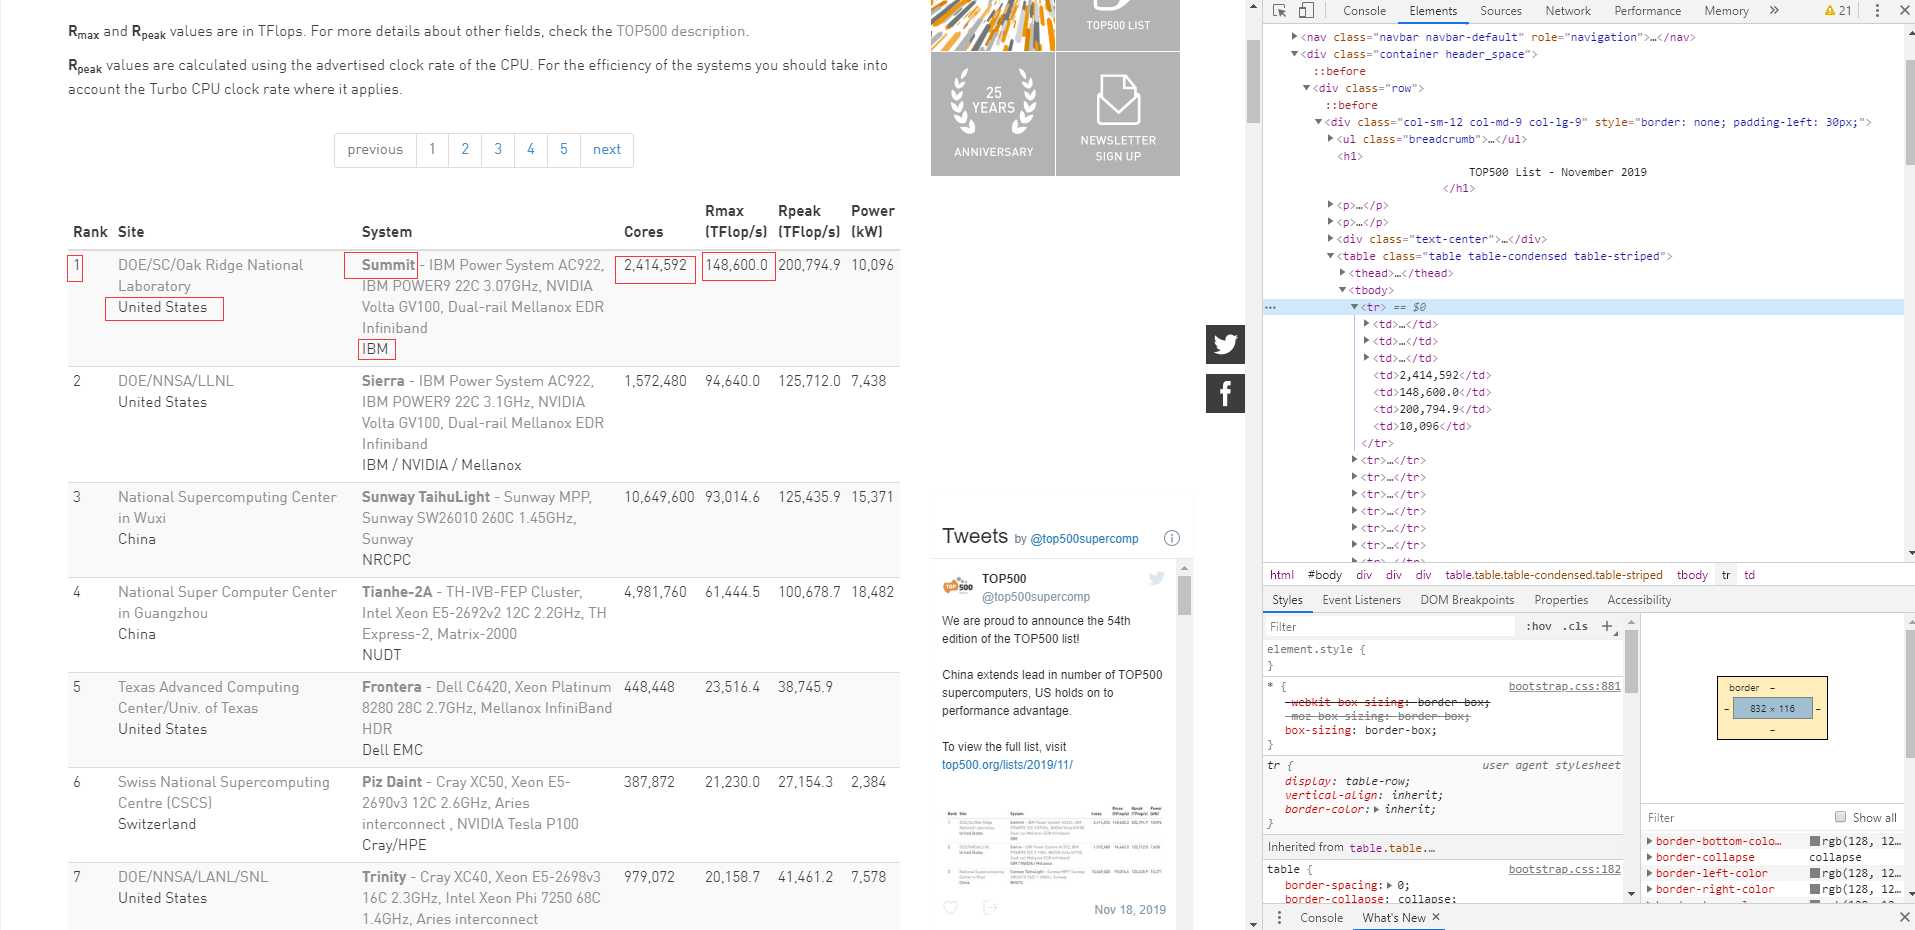Open the Newsletter Sign Up tile

[1118, 114]
